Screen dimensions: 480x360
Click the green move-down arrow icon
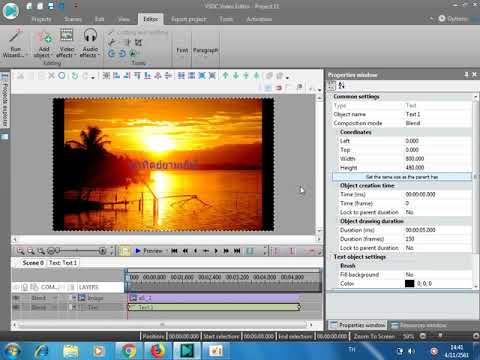(236, 76)
